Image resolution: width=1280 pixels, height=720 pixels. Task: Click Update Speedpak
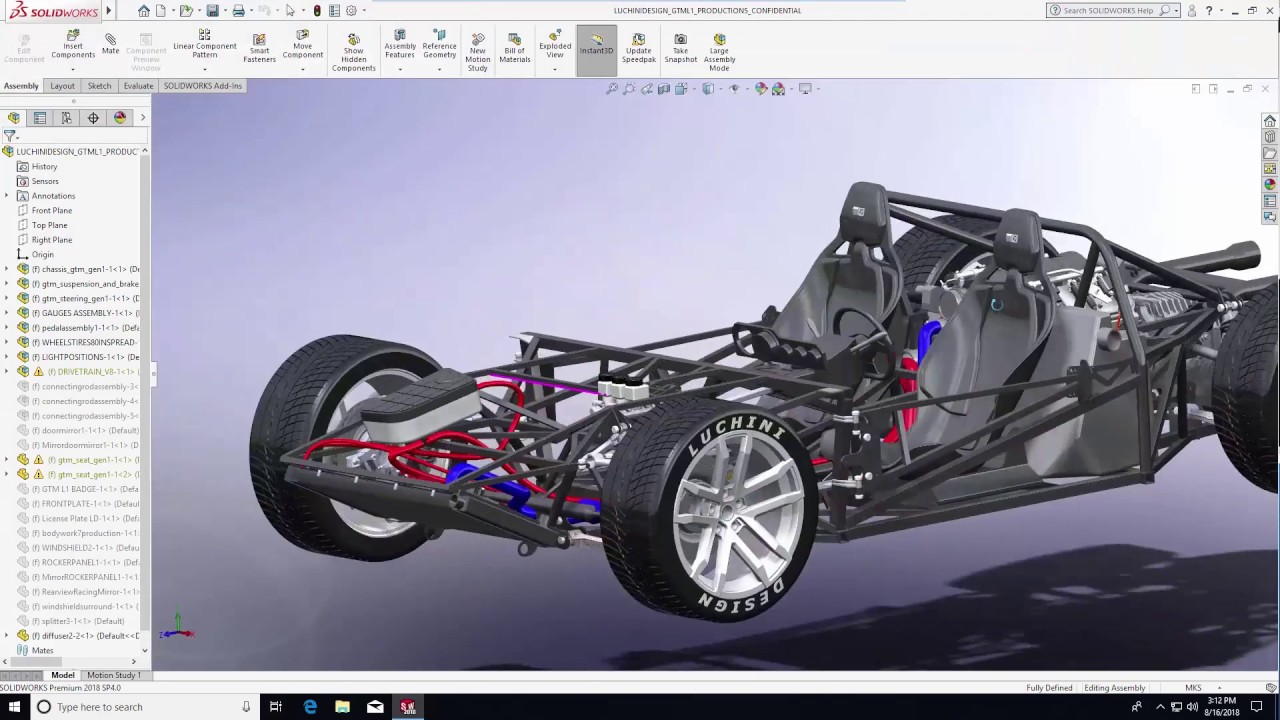639,49
